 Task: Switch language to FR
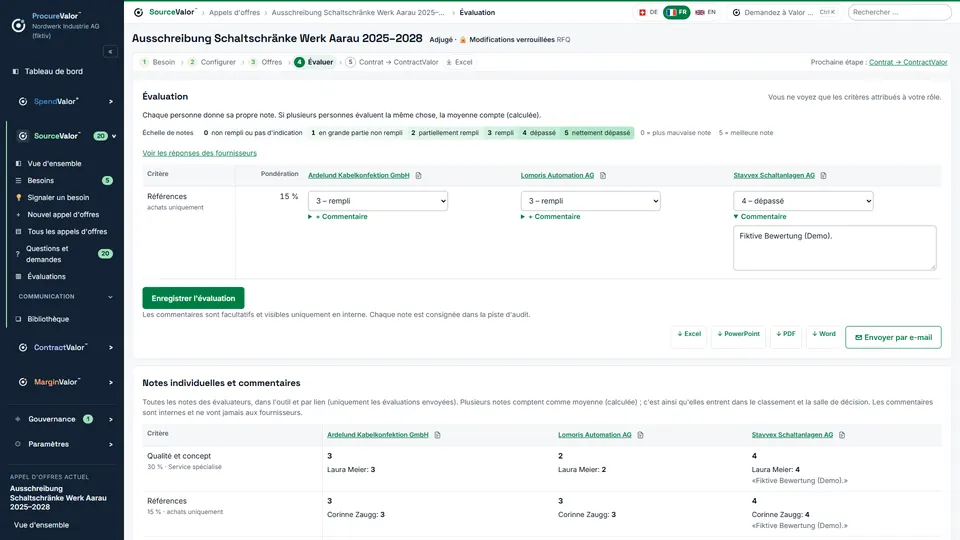pos(677,12)
